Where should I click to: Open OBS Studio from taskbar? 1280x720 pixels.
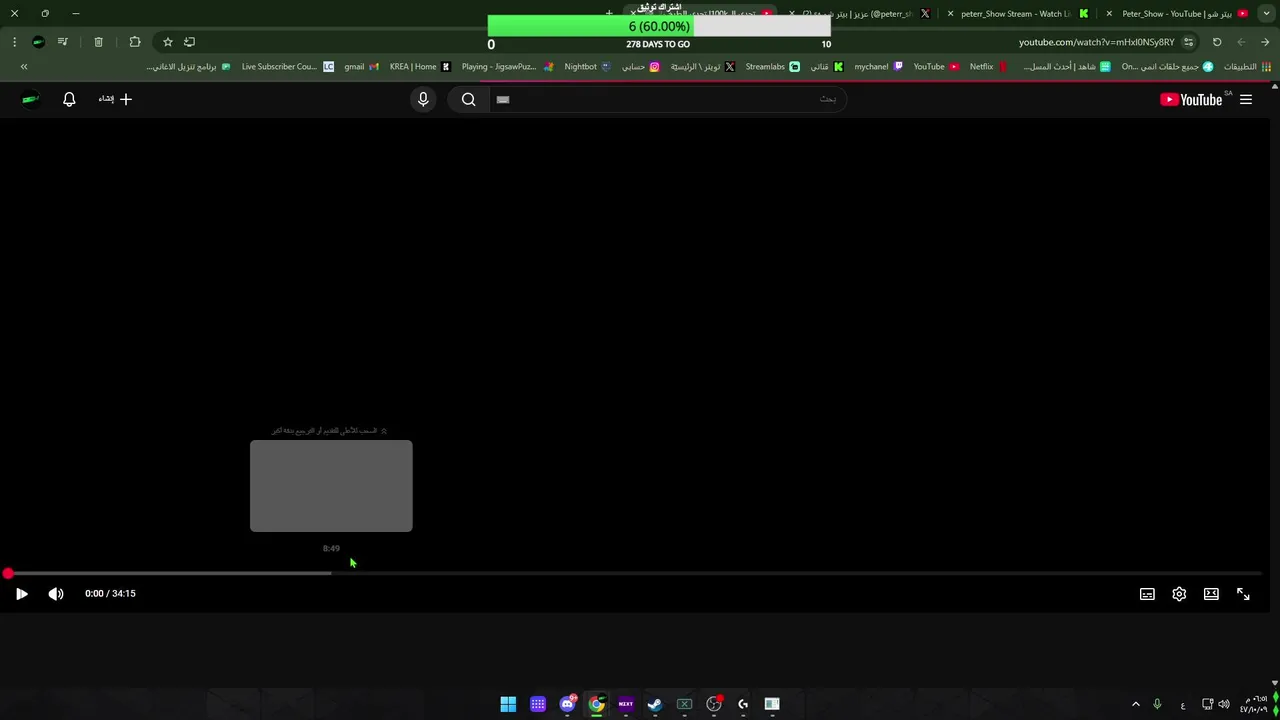coord(714,704)
